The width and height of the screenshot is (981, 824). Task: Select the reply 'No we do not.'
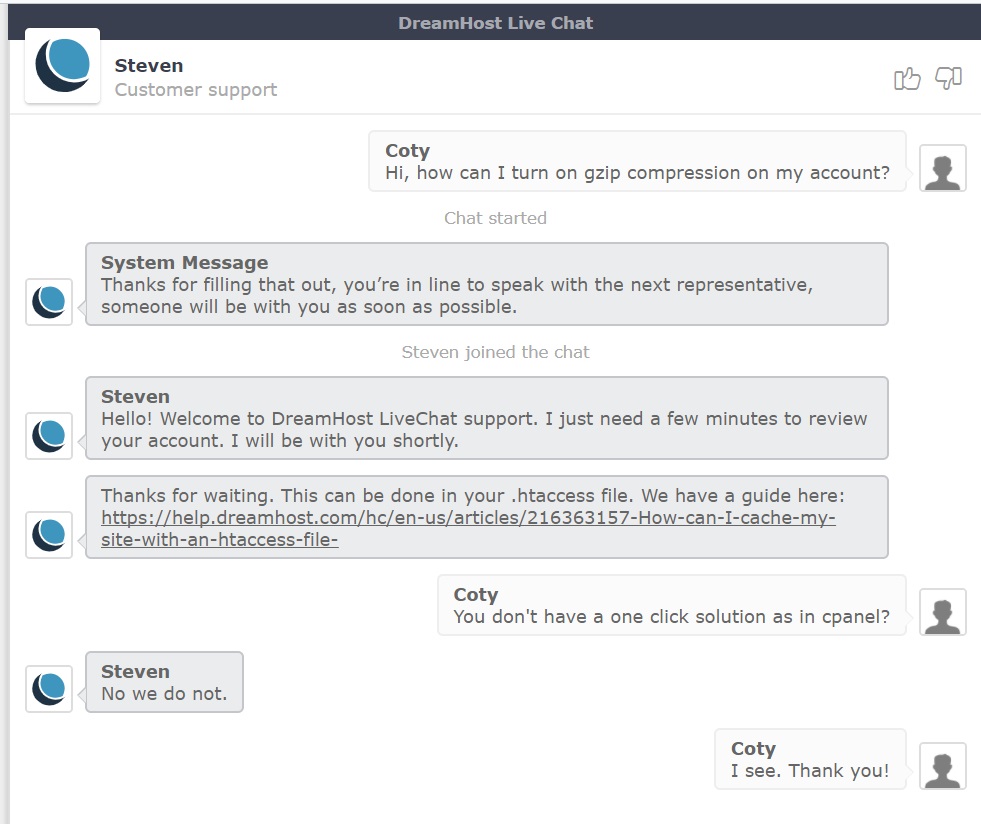pyautogui.click(x=165, y=694)
